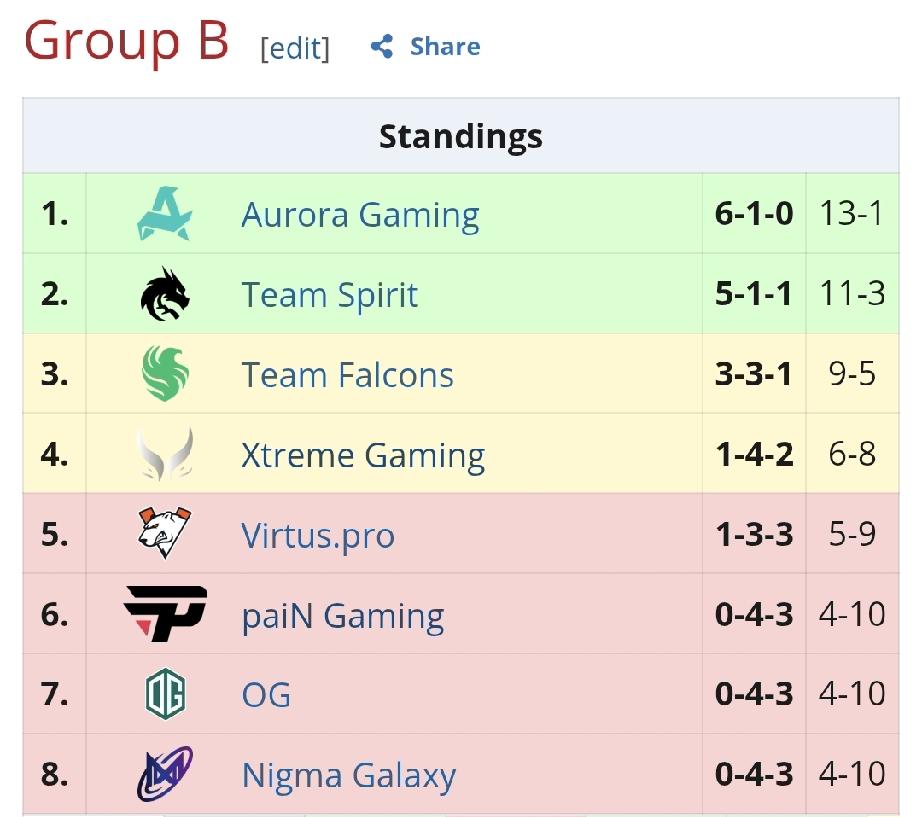Click the edit link for Group B
The height and width of the screenshot is (817, 922).
(x=294, y=48)
